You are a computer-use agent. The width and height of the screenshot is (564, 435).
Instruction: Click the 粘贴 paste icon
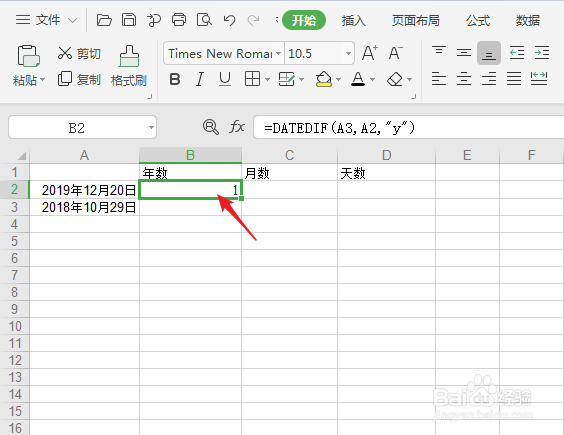tap(28, 56)
